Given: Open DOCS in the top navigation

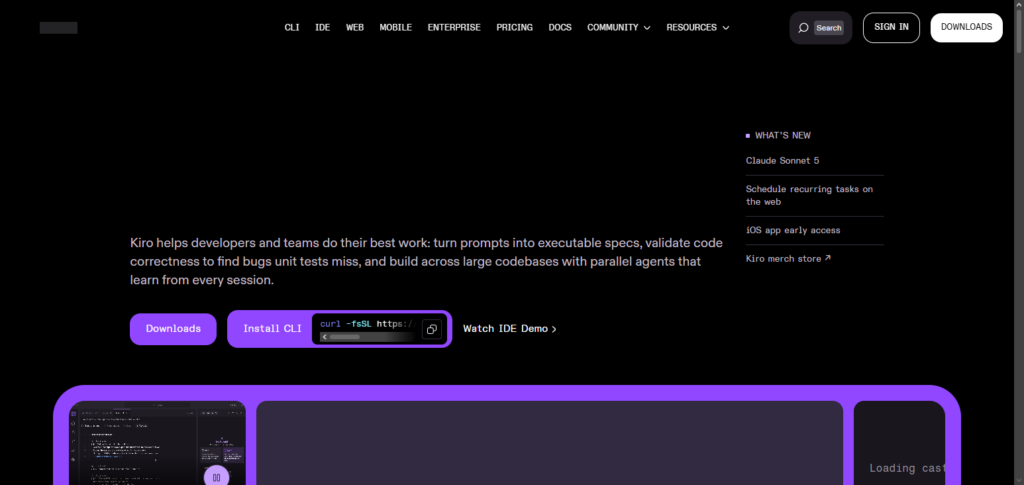Looking at the screenshot, I should pos(560,27).
